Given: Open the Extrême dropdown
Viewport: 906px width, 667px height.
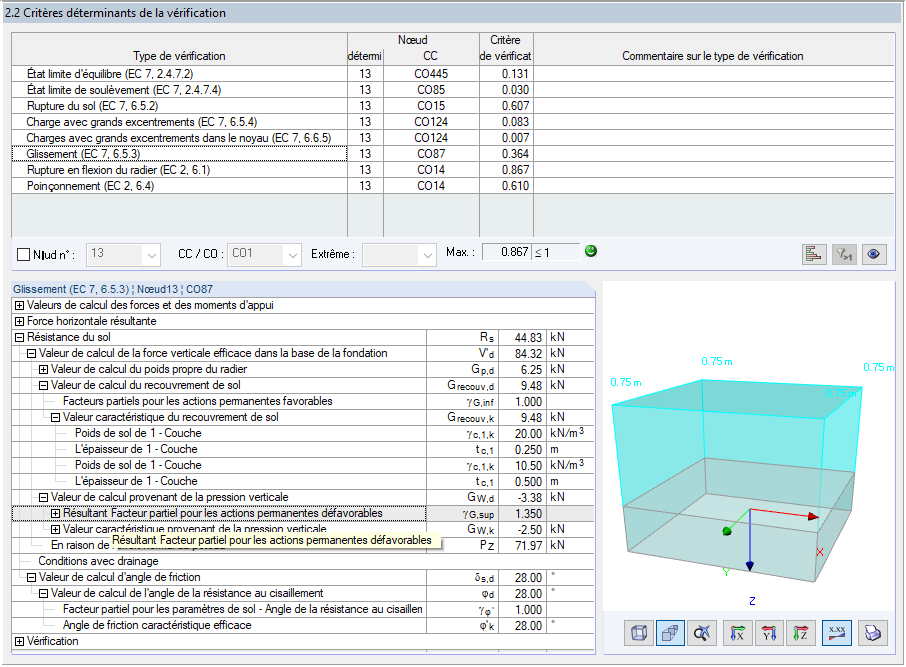Looking at the screenshot, I should click(399, 254).
